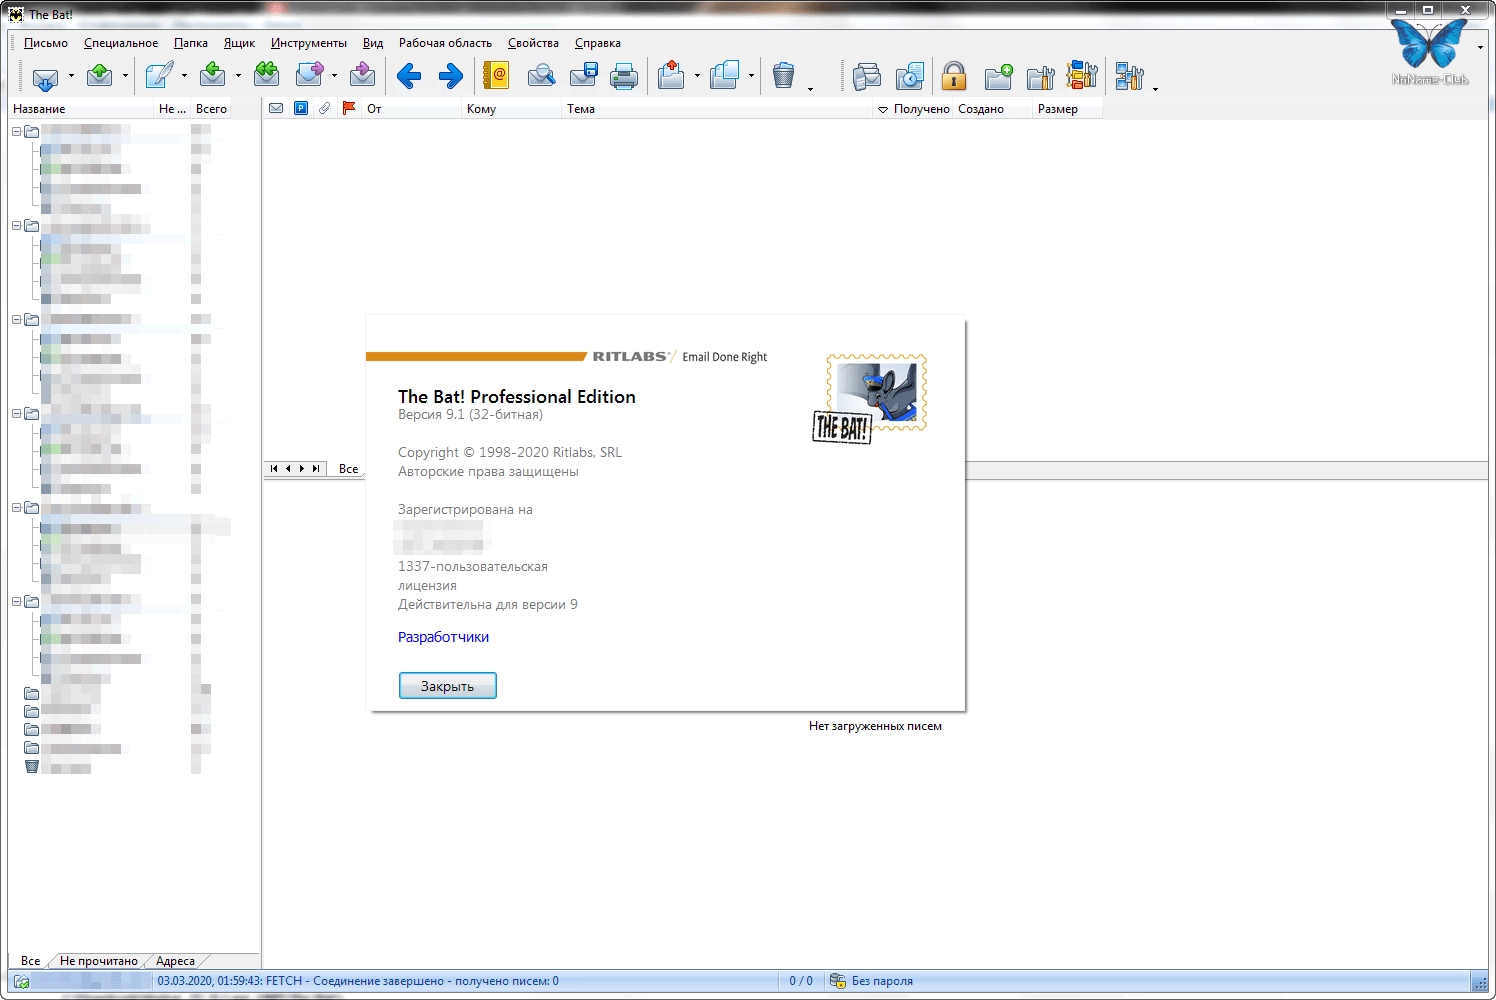
Task: Open dropdown arrow next to Send queued mail
Action: 125,76
